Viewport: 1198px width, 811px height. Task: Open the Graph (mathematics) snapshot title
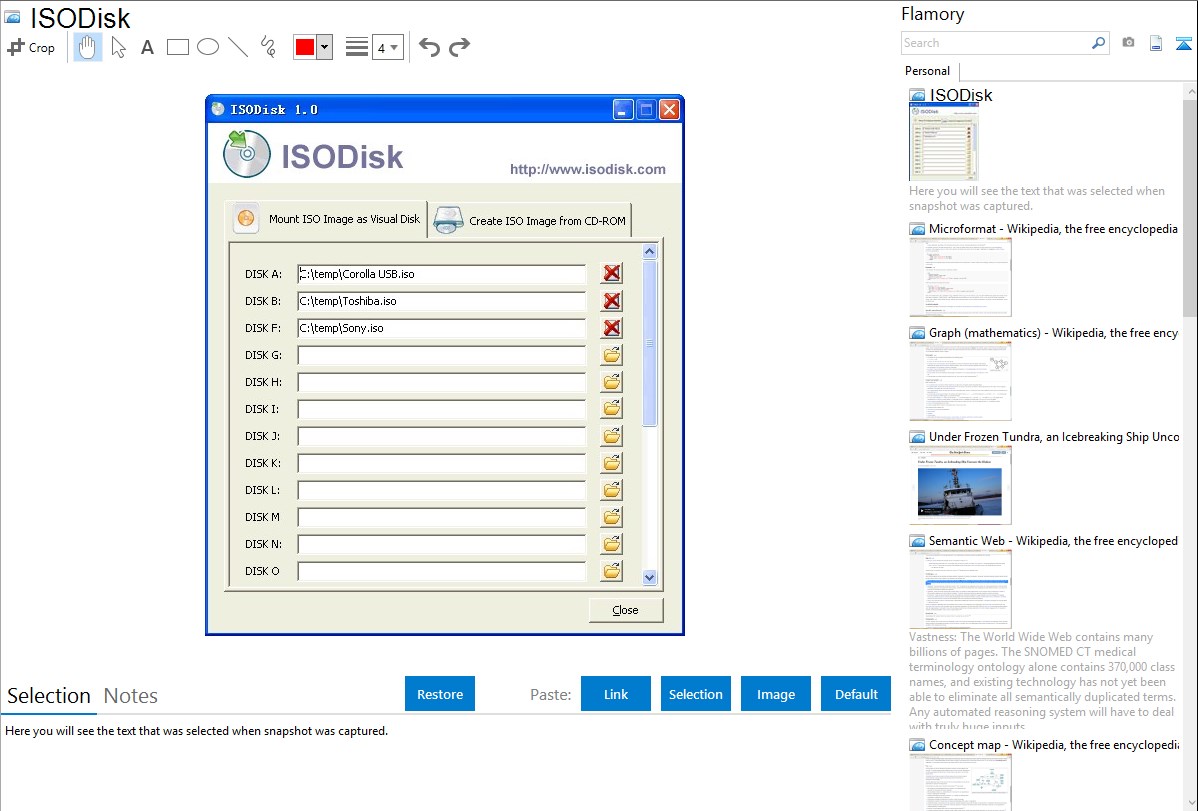[1053, 333]
